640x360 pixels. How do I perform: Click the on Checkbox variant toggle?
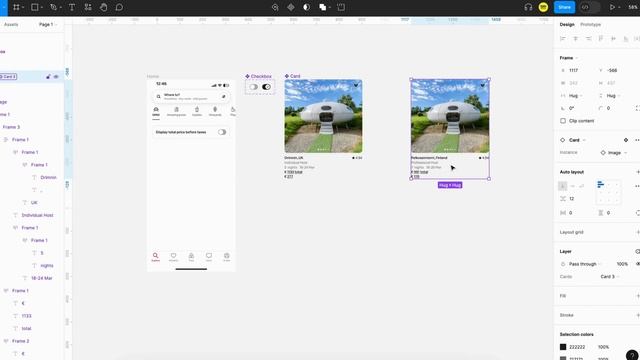267,87
